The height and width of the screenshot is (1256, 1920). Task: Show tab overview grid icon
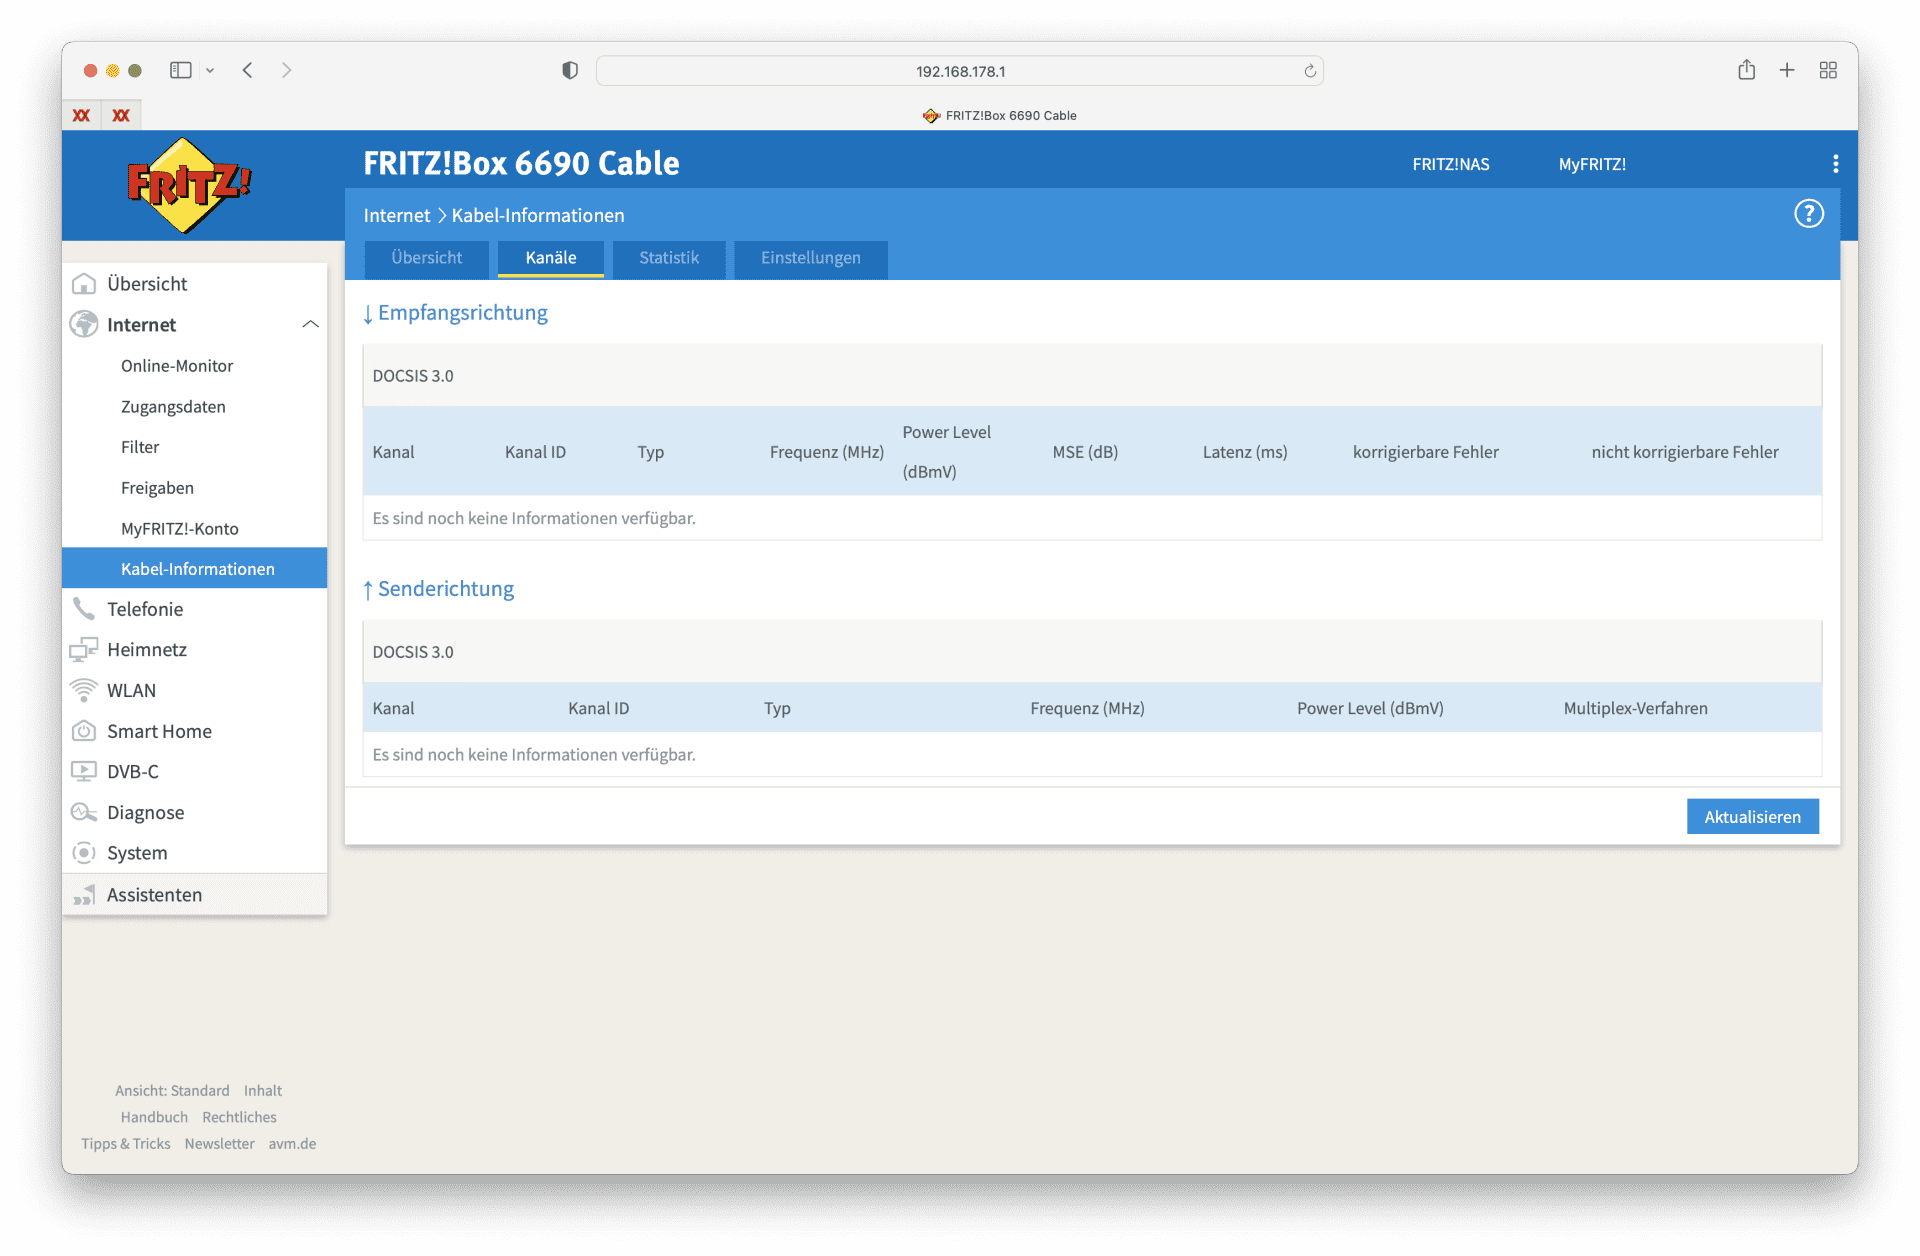[1828, 70]
